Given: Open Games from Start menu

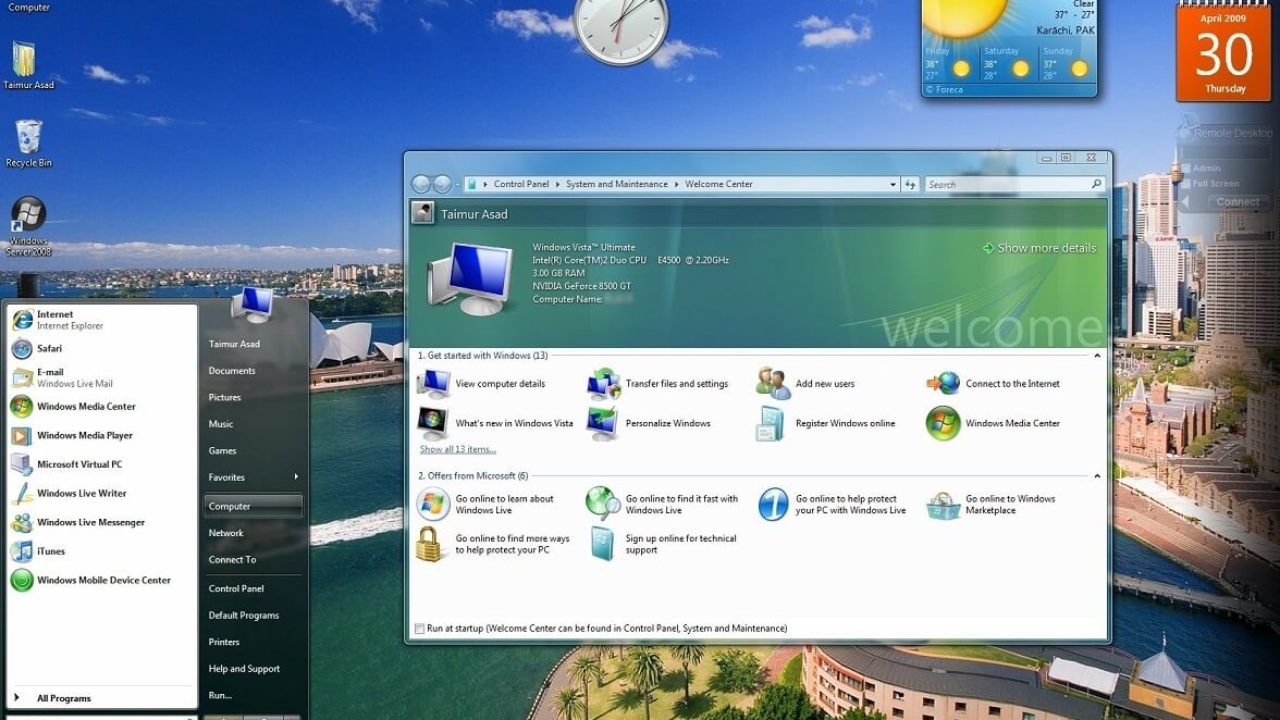Looking at the screenshot, I should pos(223,451).
